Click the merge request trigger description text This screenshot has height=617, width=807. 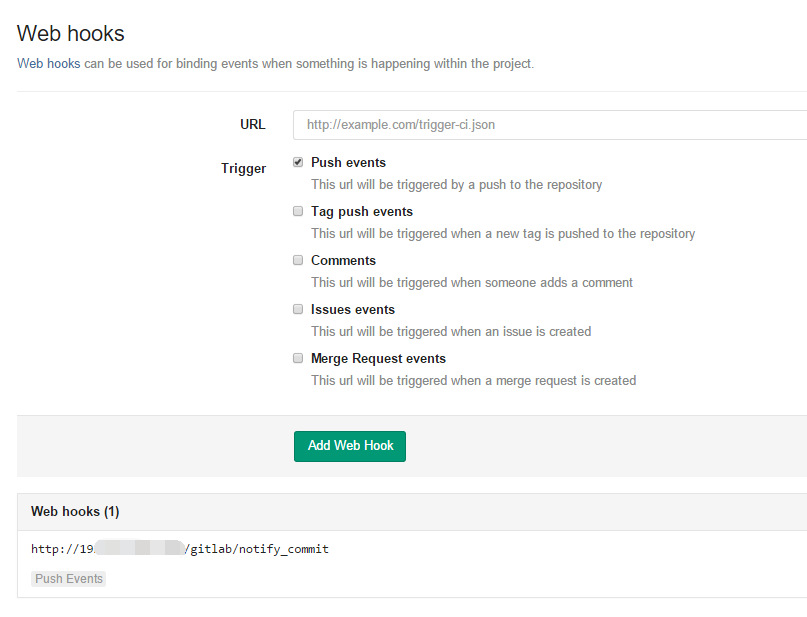tap(473, 381)
